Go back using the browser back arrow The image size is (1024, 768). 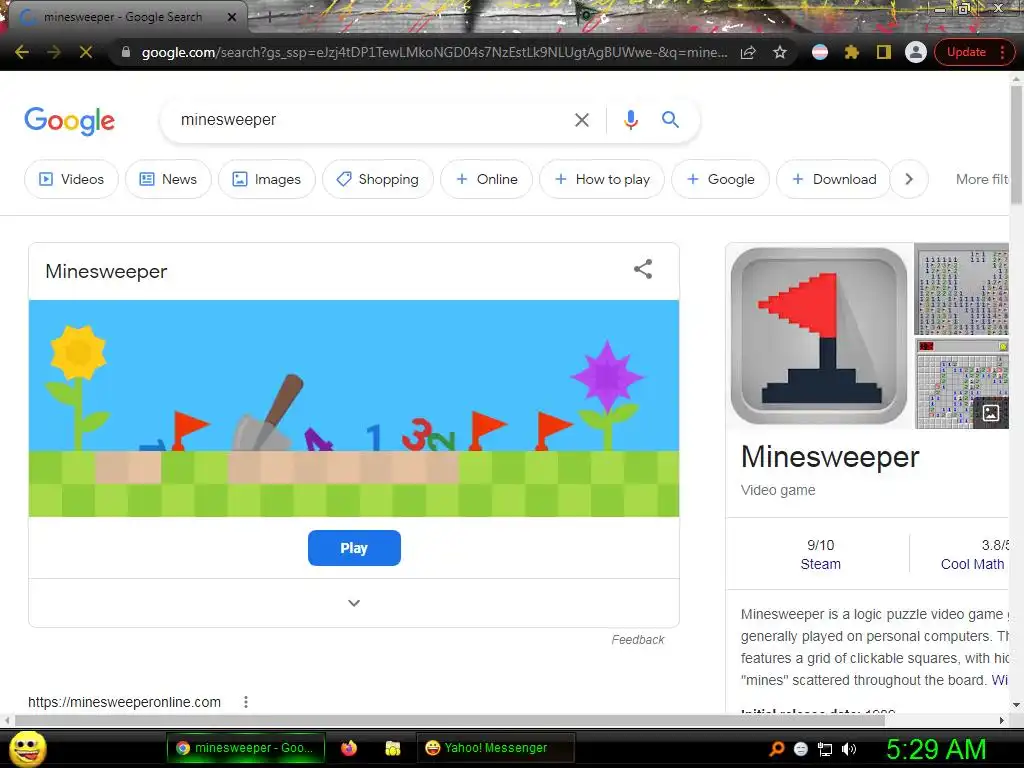coord(22,52)
